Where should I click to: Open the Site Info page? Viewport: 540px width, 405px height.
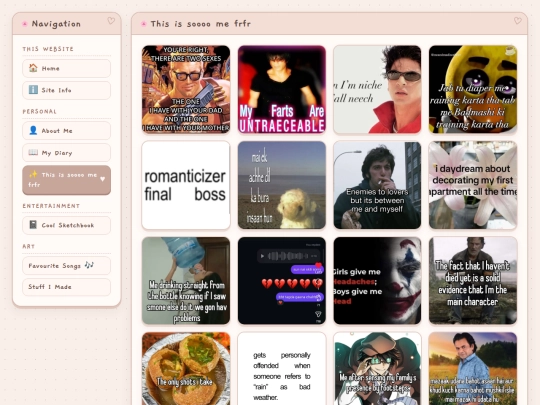tap(66, 90)
